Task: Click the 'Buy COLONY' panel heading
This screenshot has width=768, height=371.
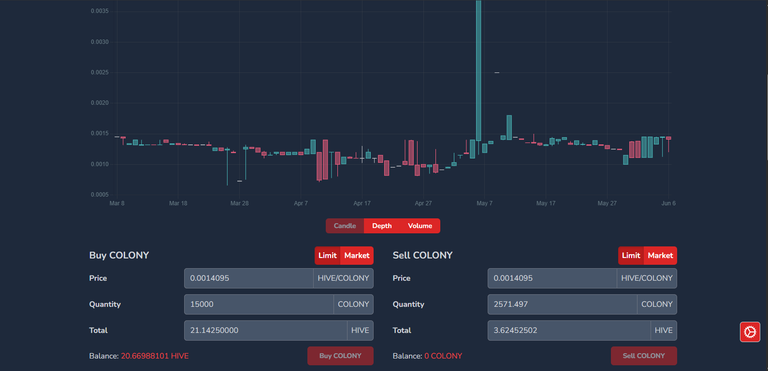Action: [119, 255]
